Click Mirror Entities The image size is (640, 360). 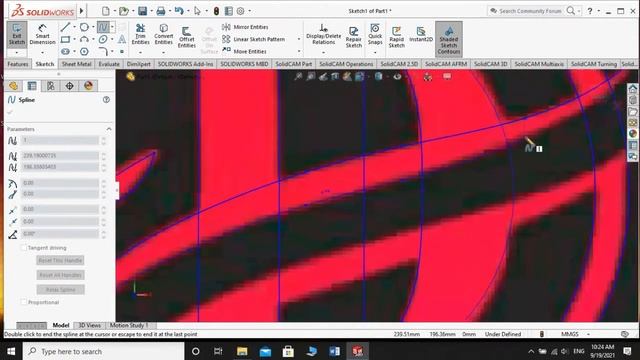(245, 27)
